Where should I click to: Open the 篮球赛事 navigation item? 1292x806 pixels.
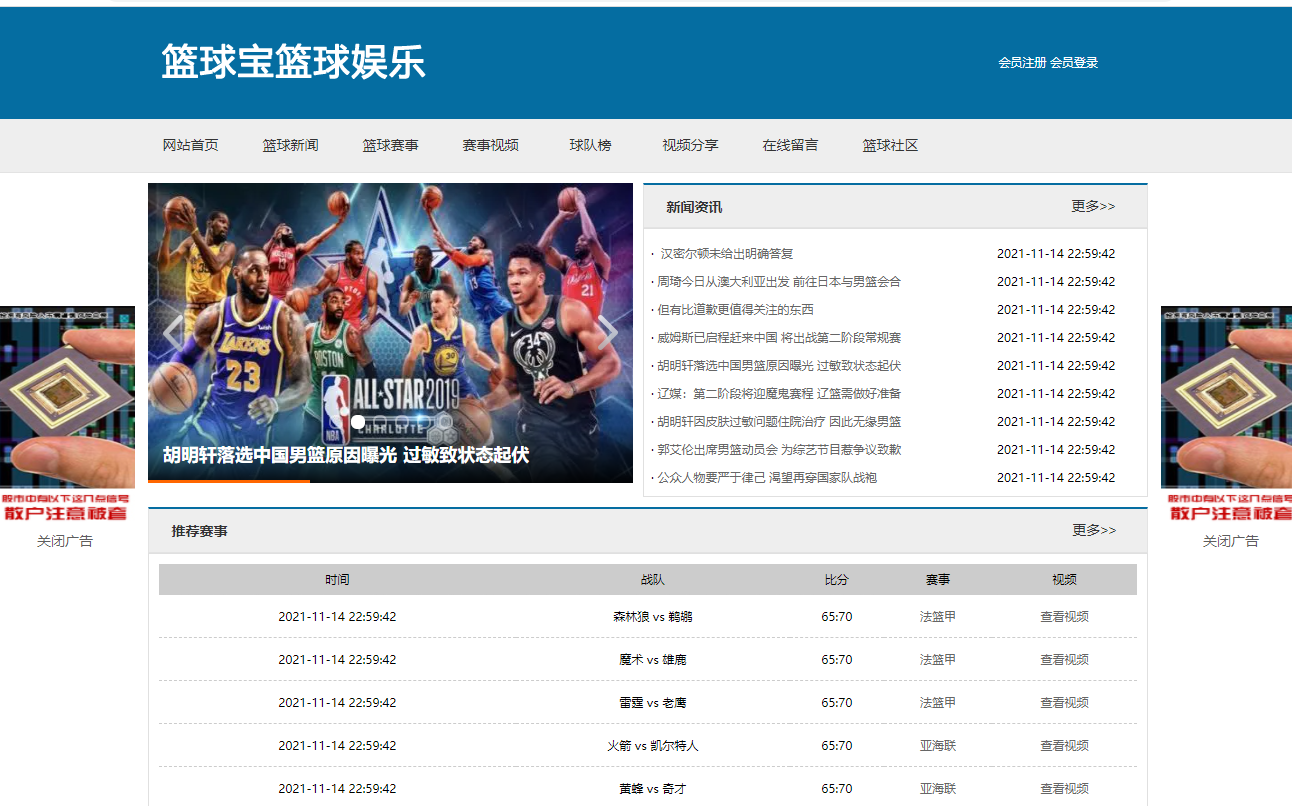click(x=391, y=145)
